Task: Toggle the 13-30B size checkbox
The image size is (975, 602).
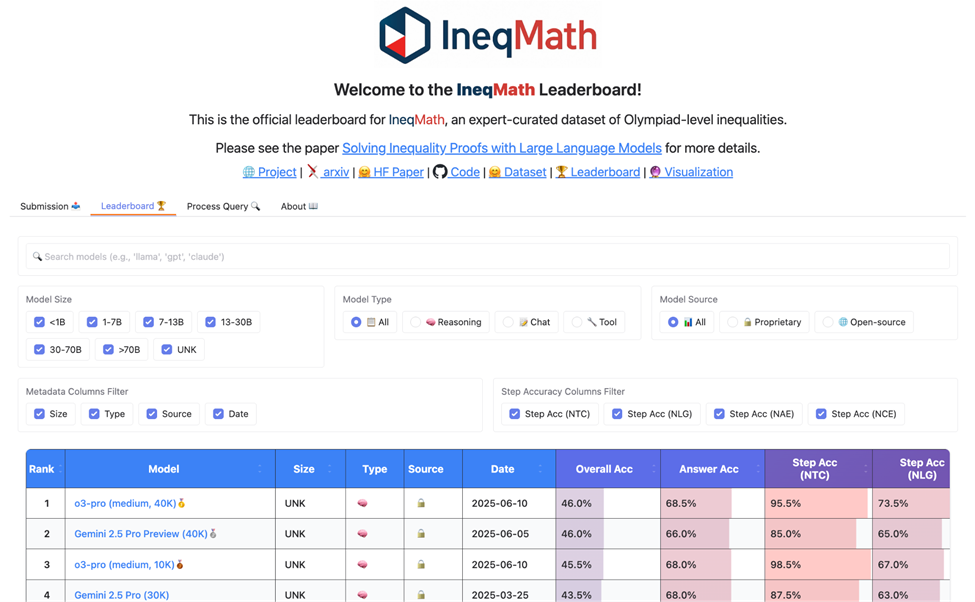Action: pyautogui.click(x=210, y=322)
